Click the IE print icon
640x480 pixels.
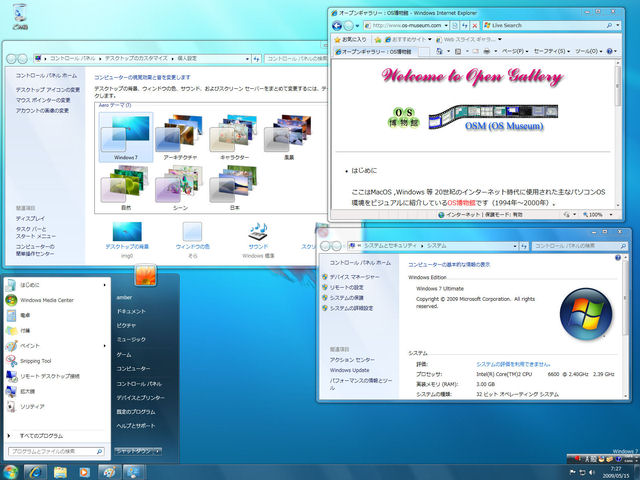click(487, 51)
